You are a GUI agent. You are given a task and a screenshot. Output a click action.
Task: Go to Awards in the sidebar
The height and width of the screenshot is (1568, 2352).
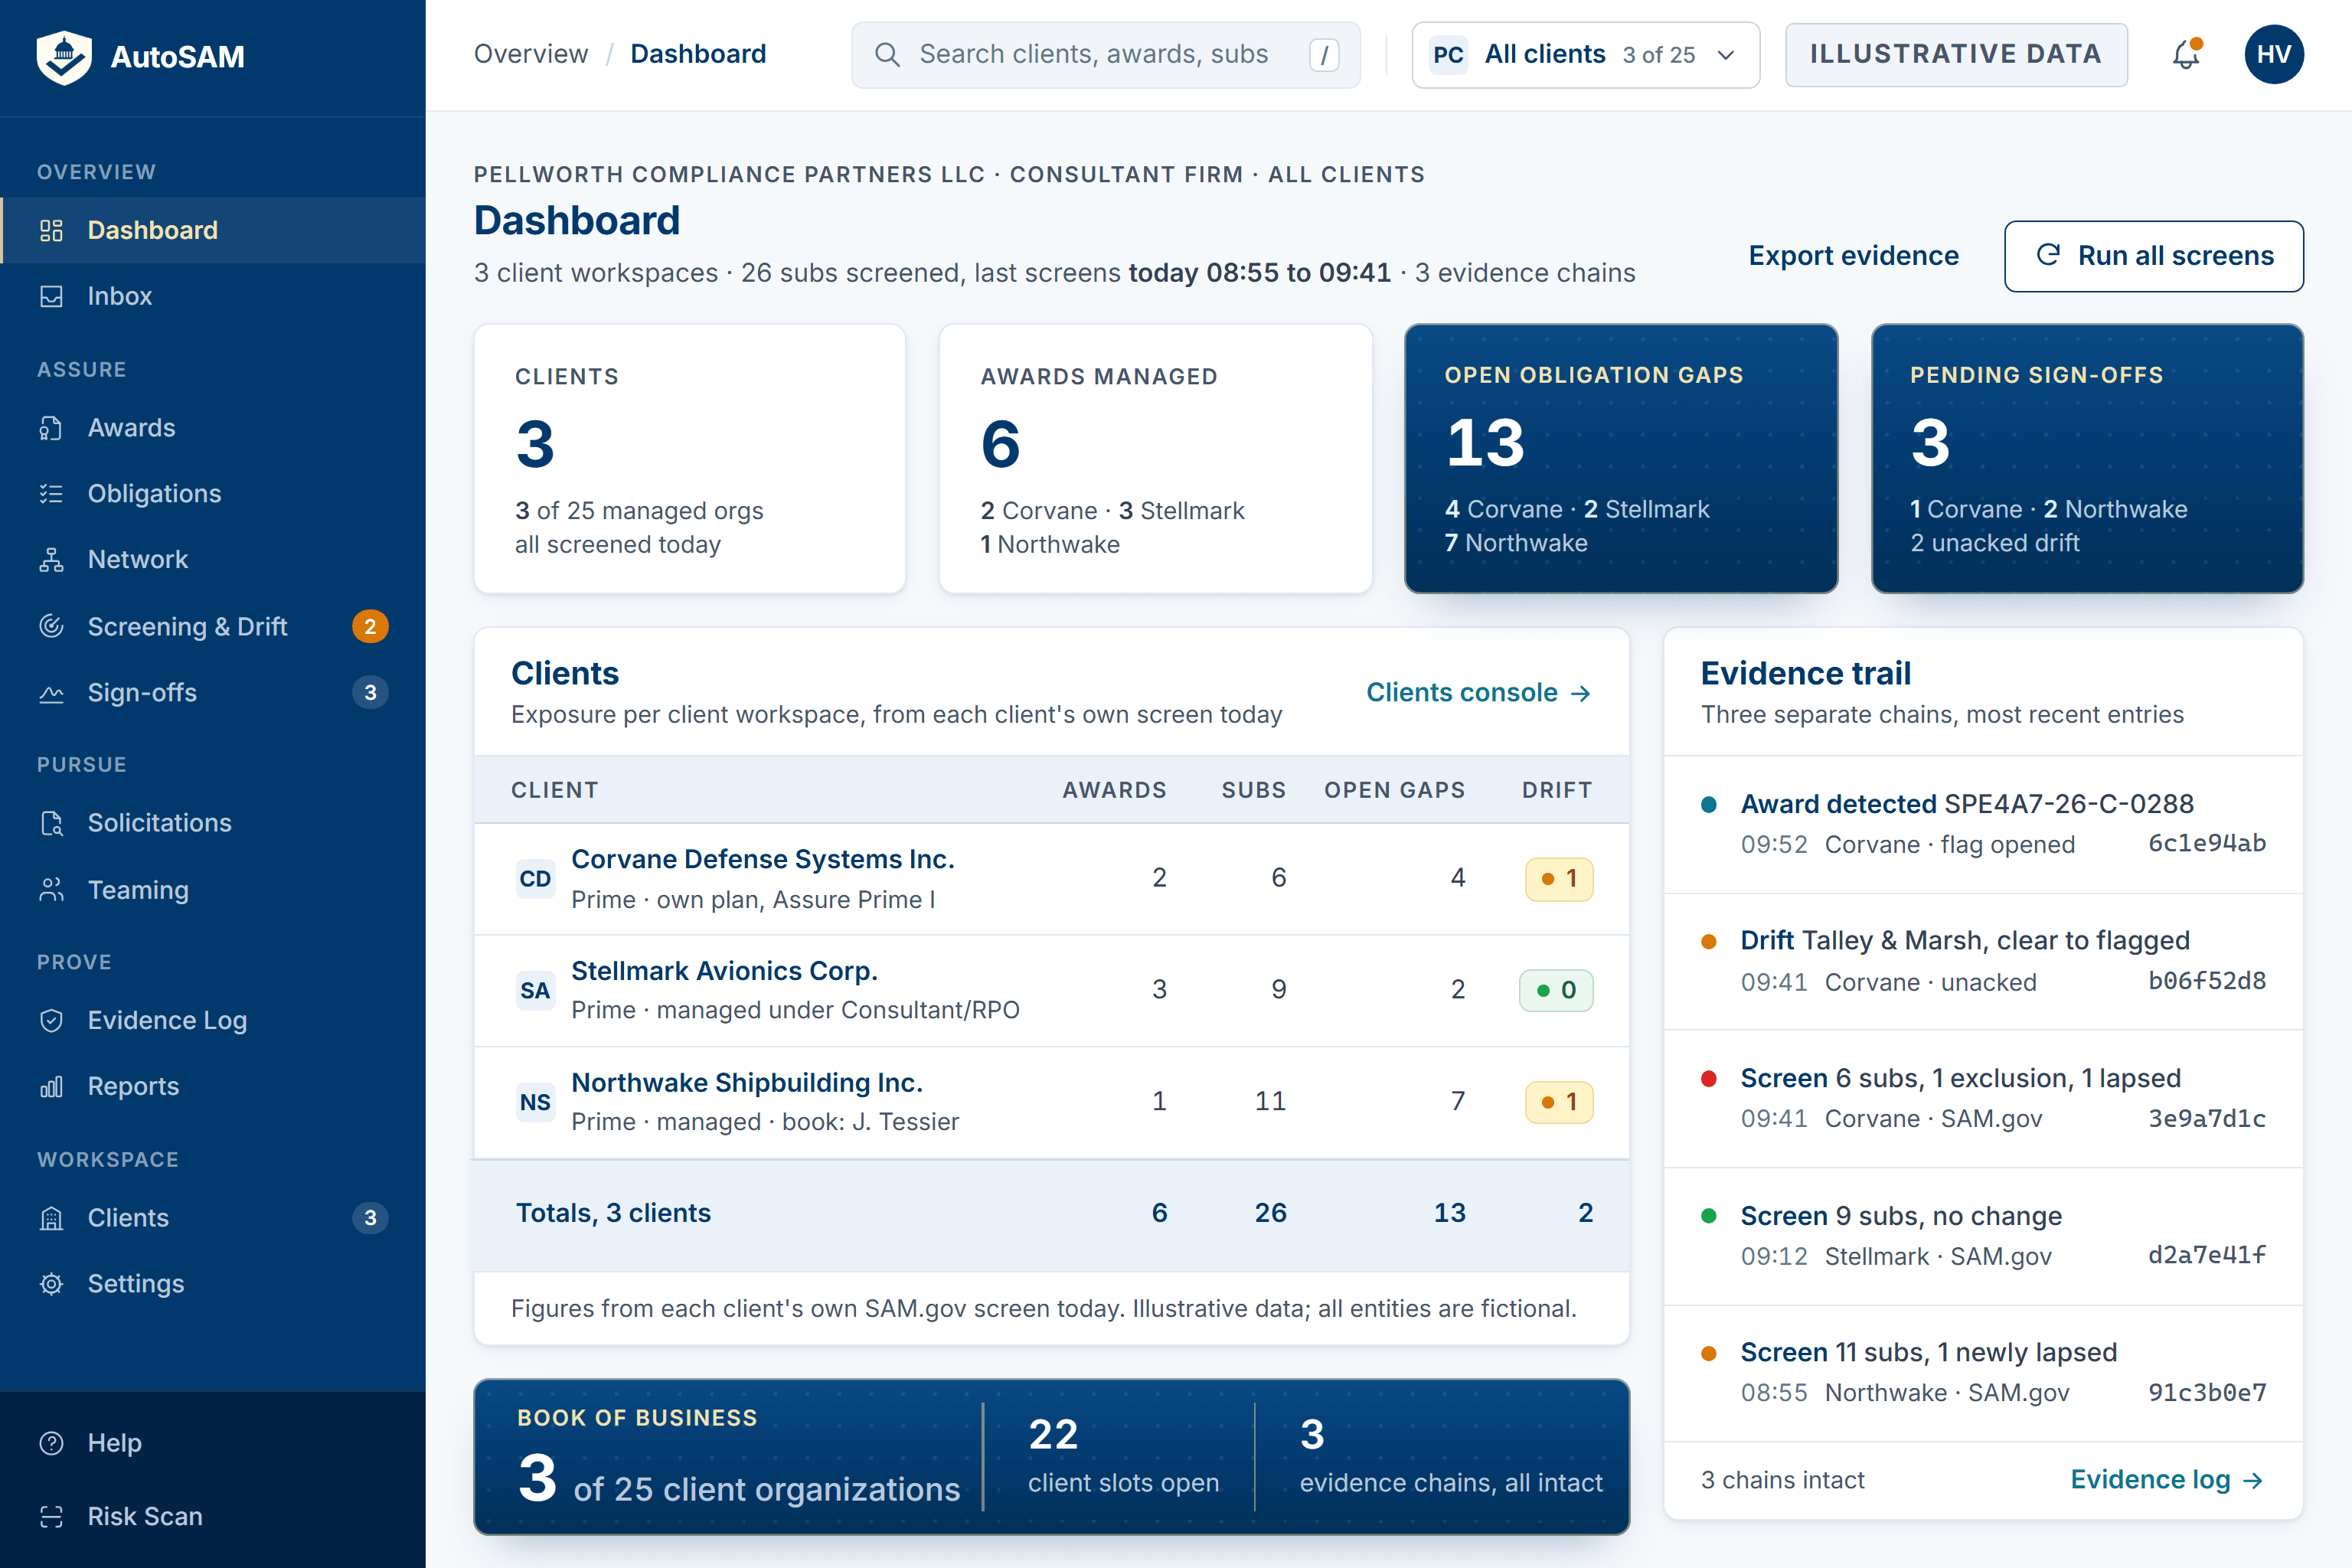click(x=213, y=428)
